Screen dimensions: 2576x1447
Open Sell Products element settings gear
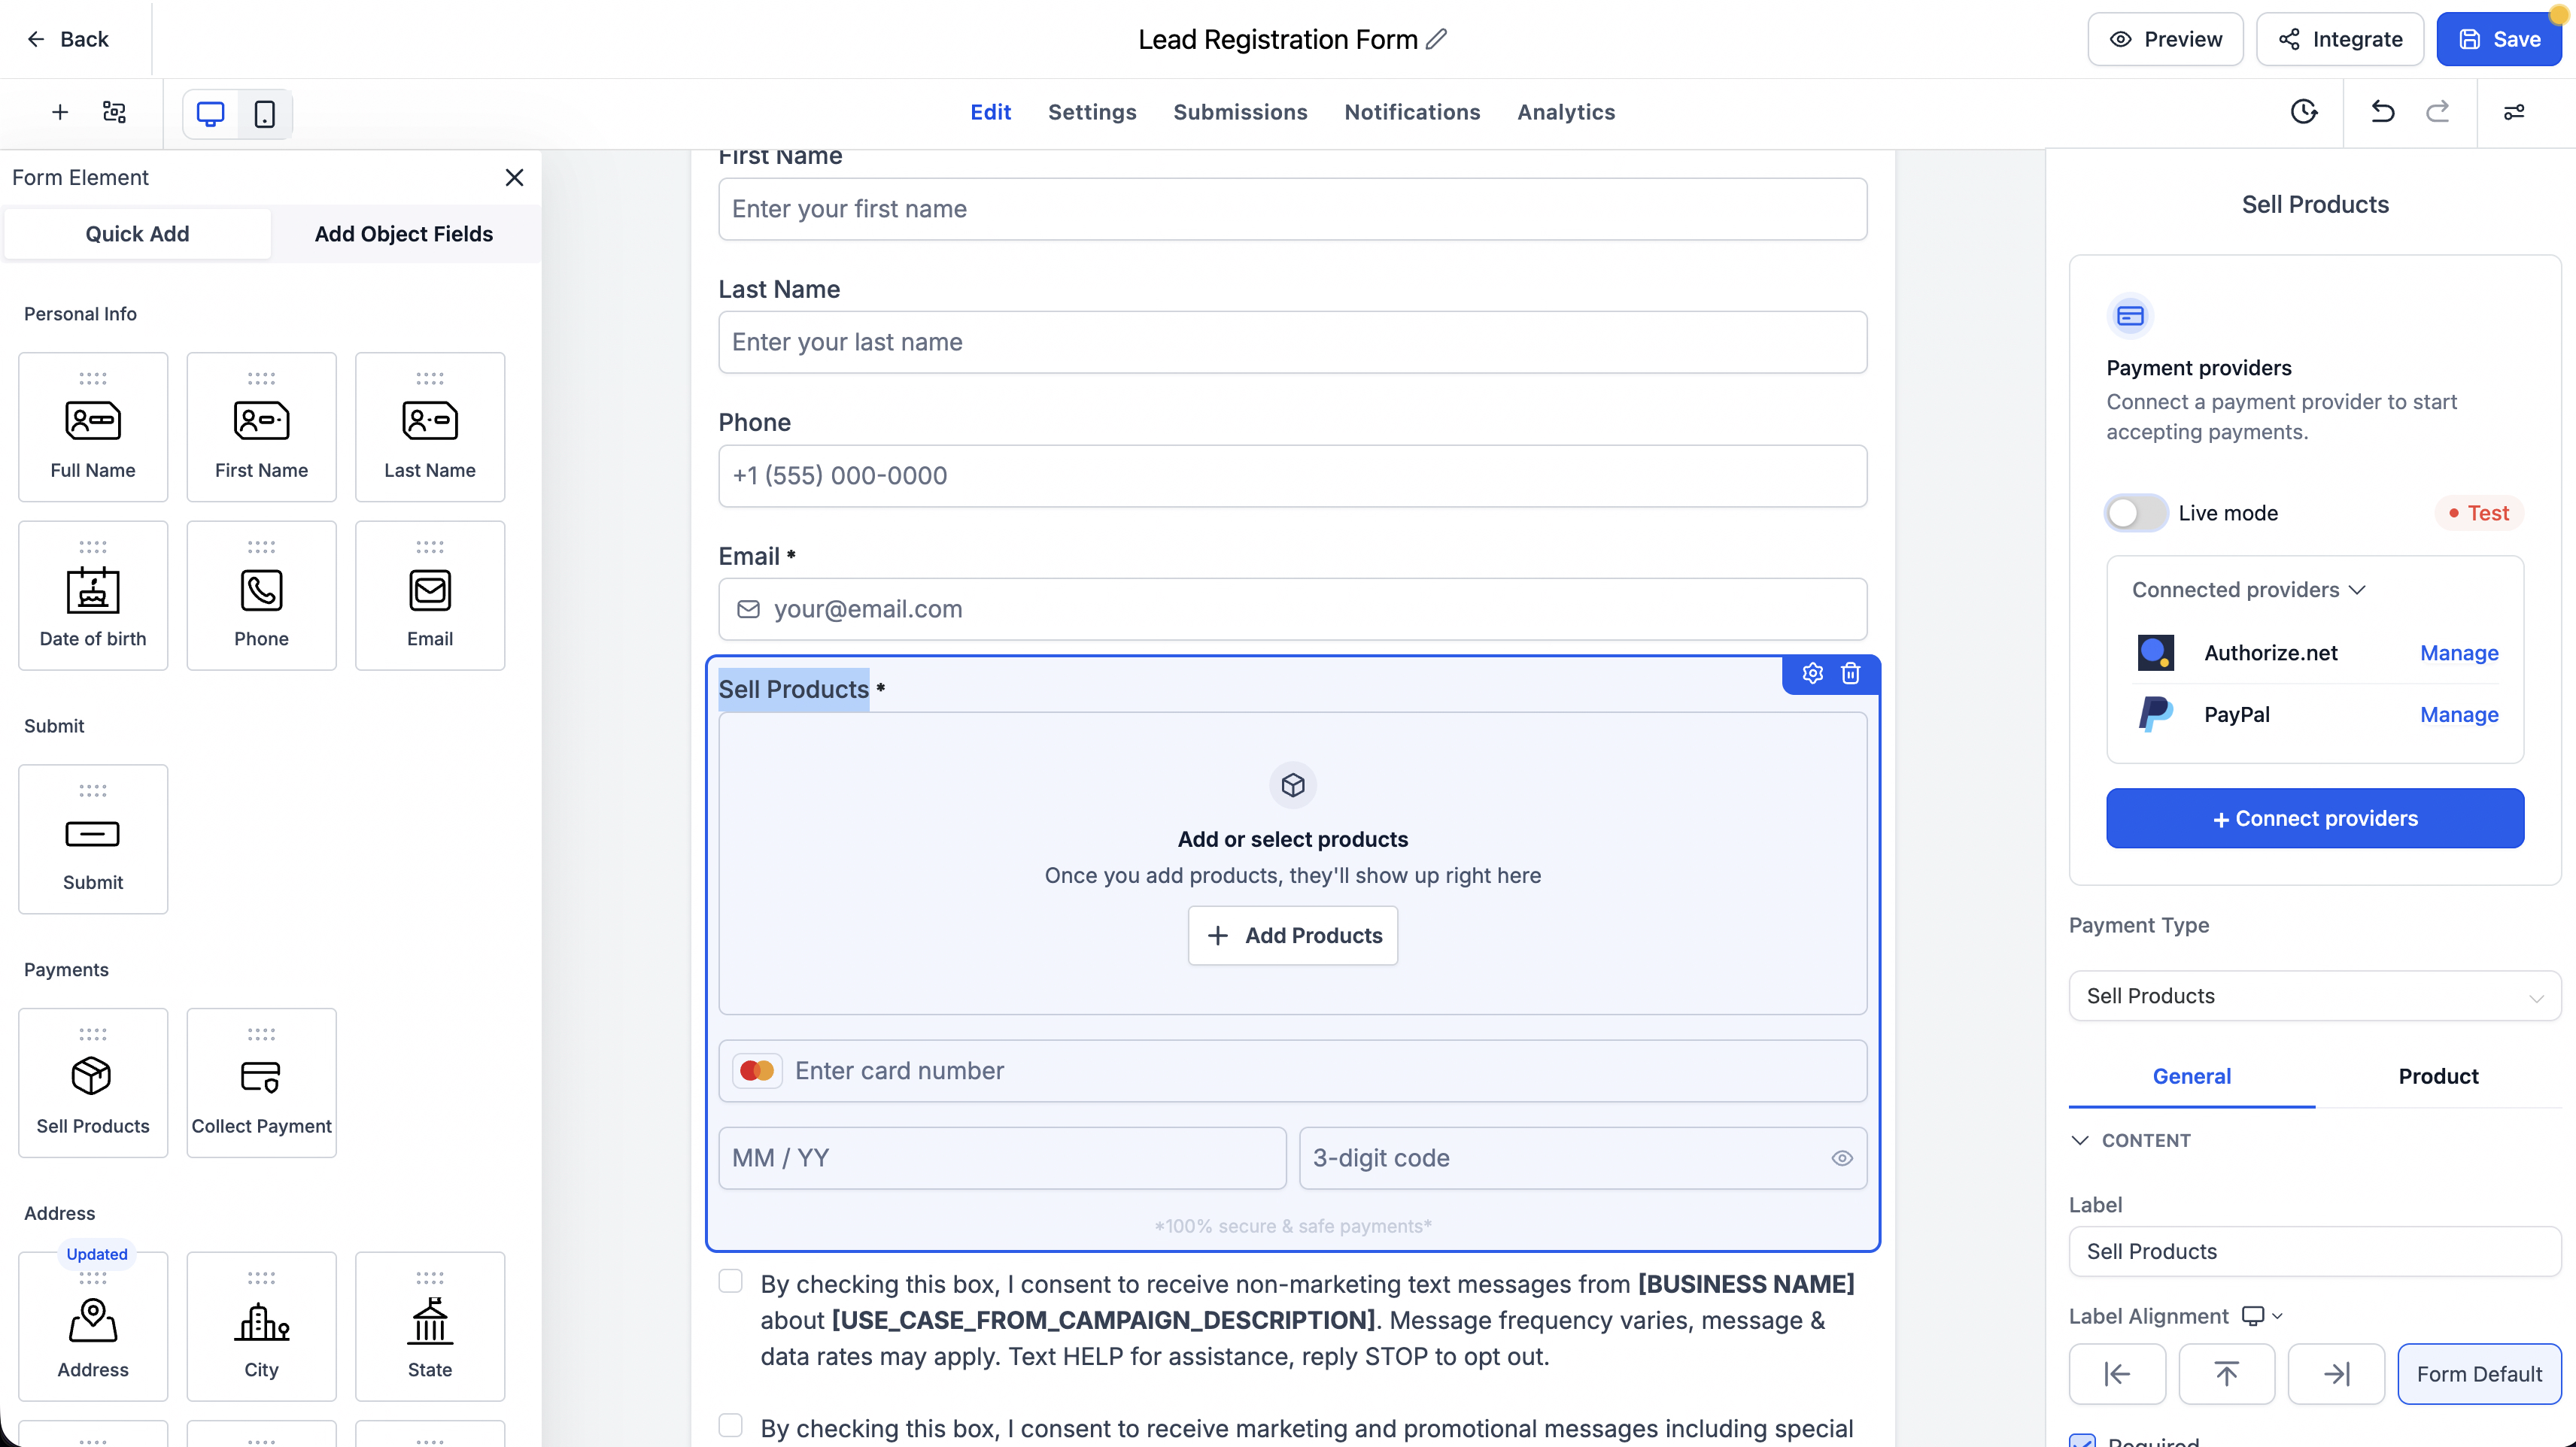pos(1812,673)
